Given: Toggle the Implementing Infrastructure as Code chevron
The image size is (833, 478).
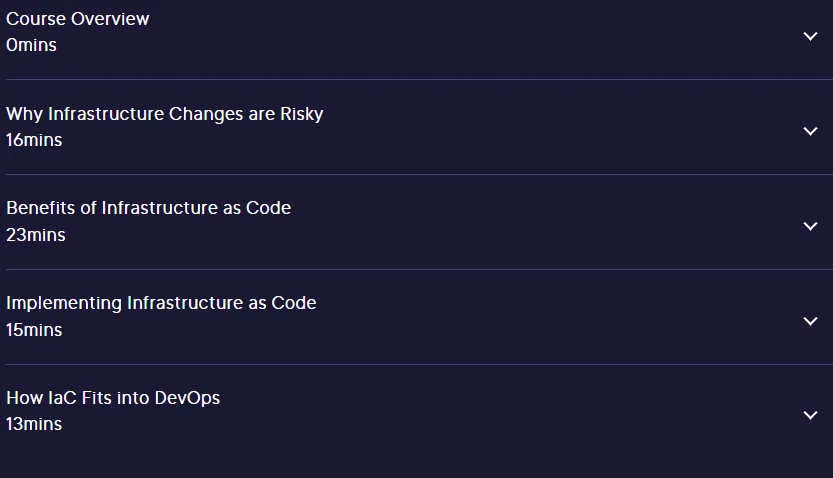Looking at the screenshot, I should tap(810, 321).
